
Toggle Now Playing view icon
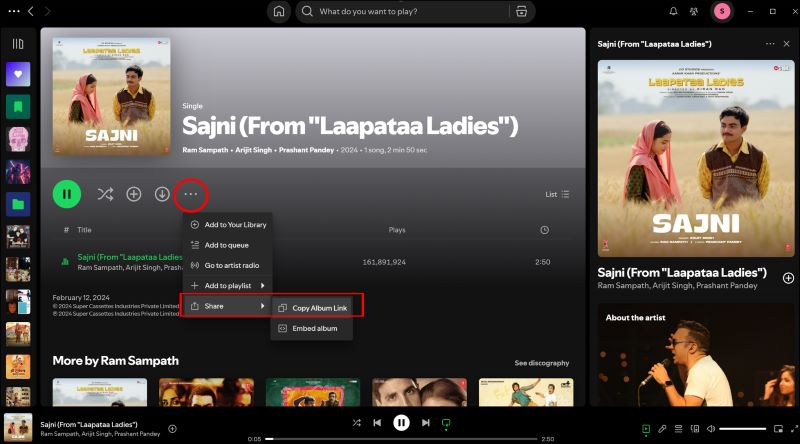[645, 429]
